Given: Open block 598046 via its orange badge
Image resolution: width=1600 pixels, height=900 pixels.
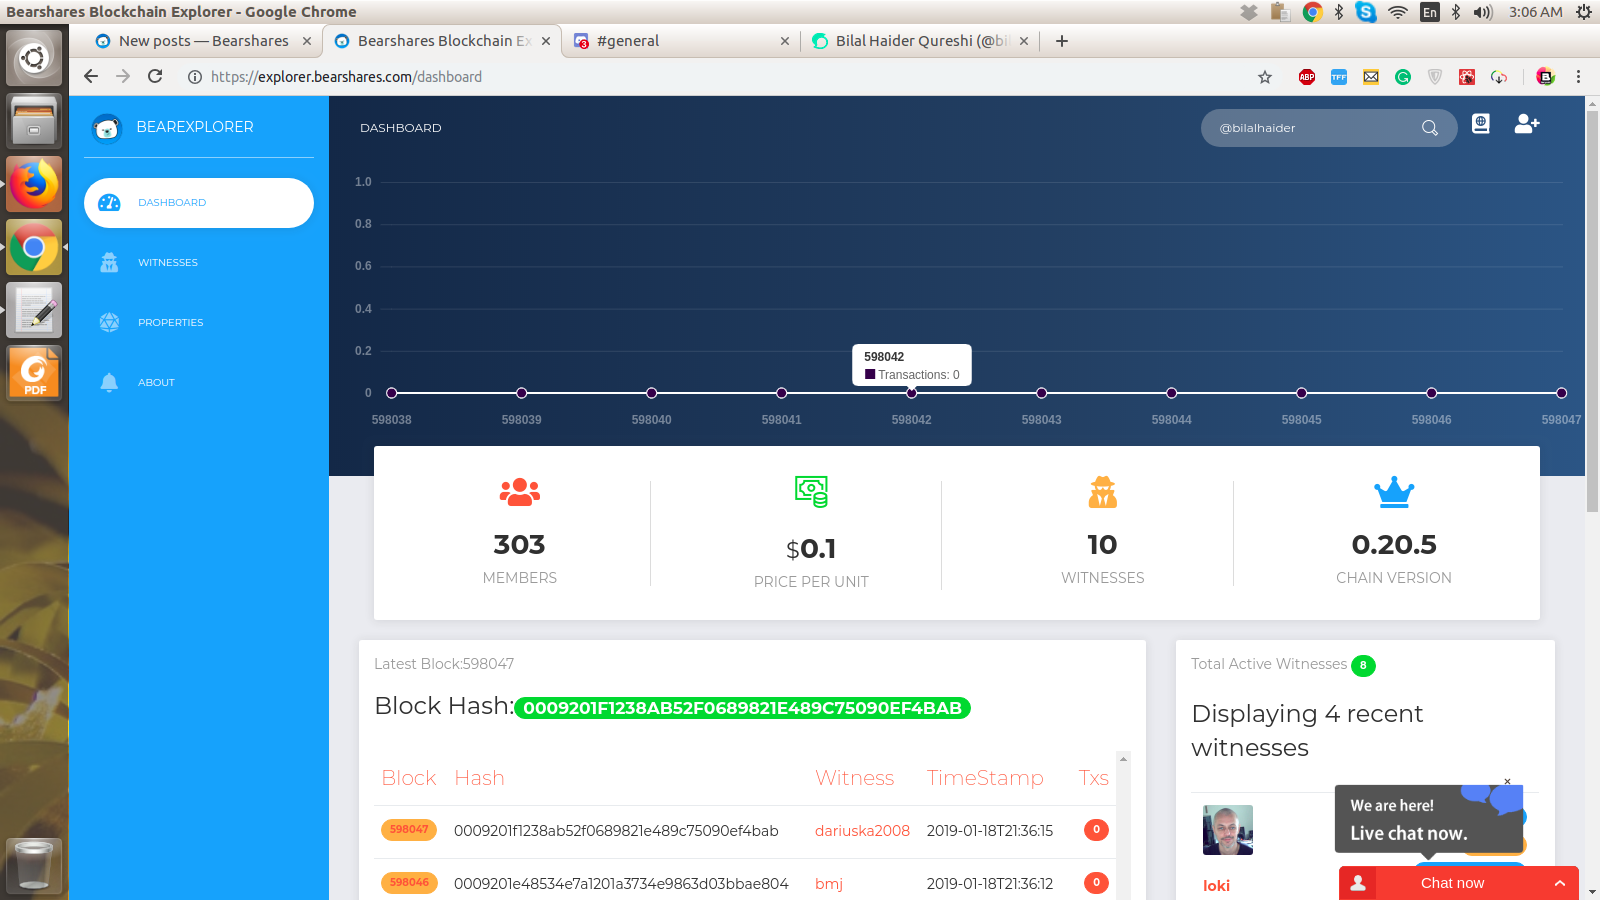Looking at the screenshot, I should [x=409, y=883].
